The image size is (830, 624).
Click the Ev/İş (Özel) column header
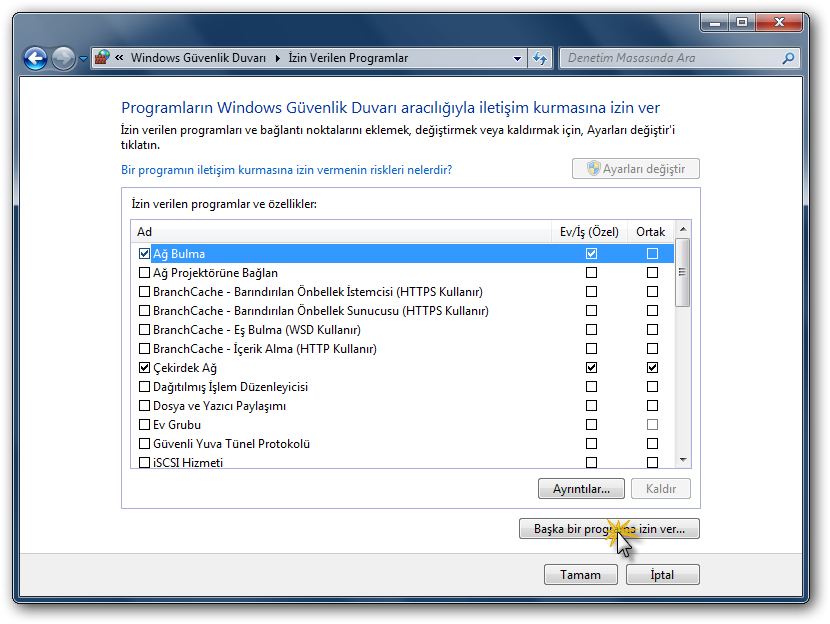point(589,232)
